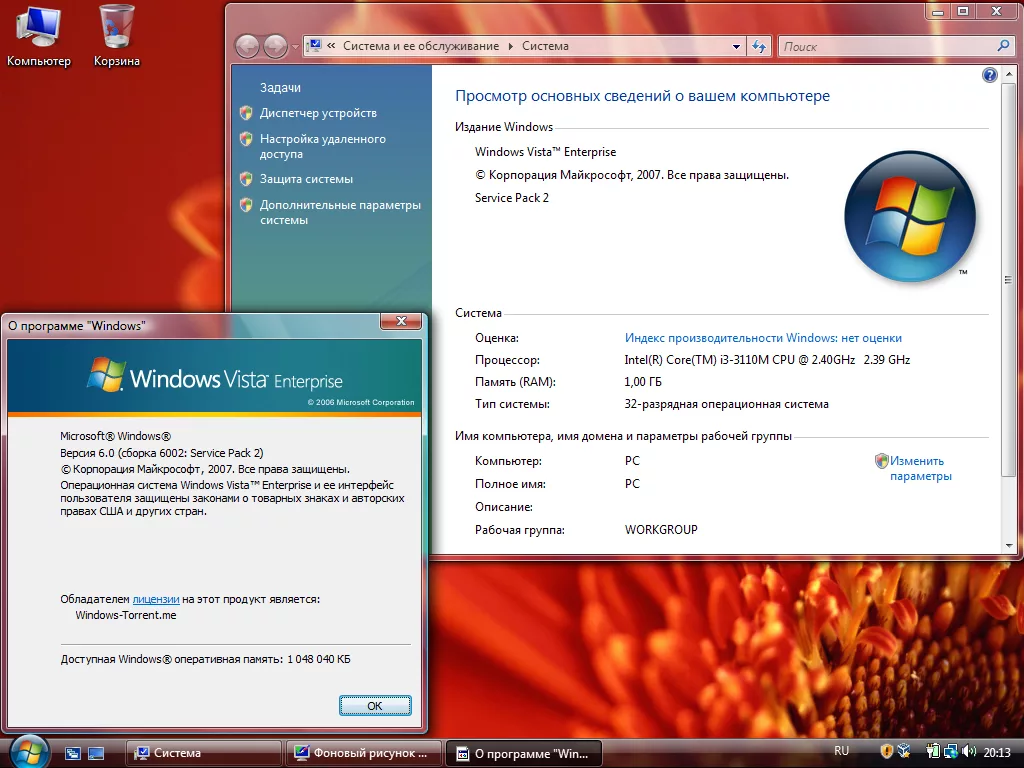1024x768 pixels.
Task: Open Диспетчер устройств link
Action: 318,113
